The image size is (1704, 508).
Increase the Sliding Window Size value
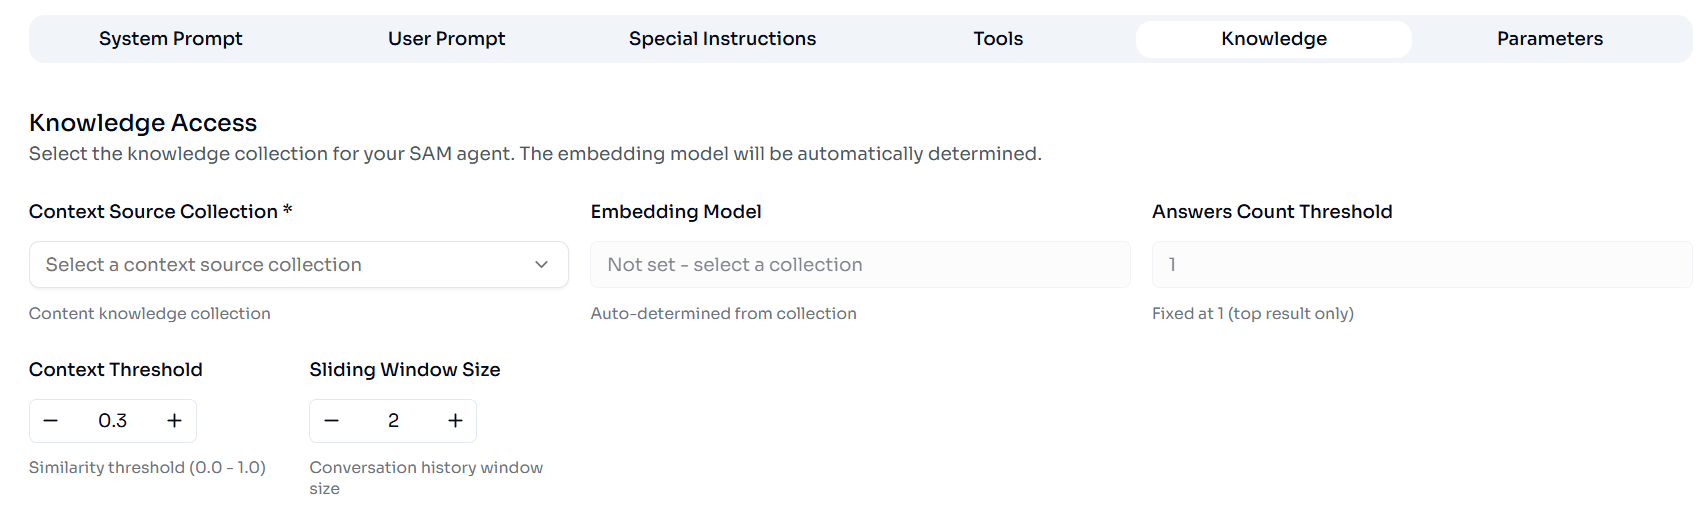[x=455, y=421]
